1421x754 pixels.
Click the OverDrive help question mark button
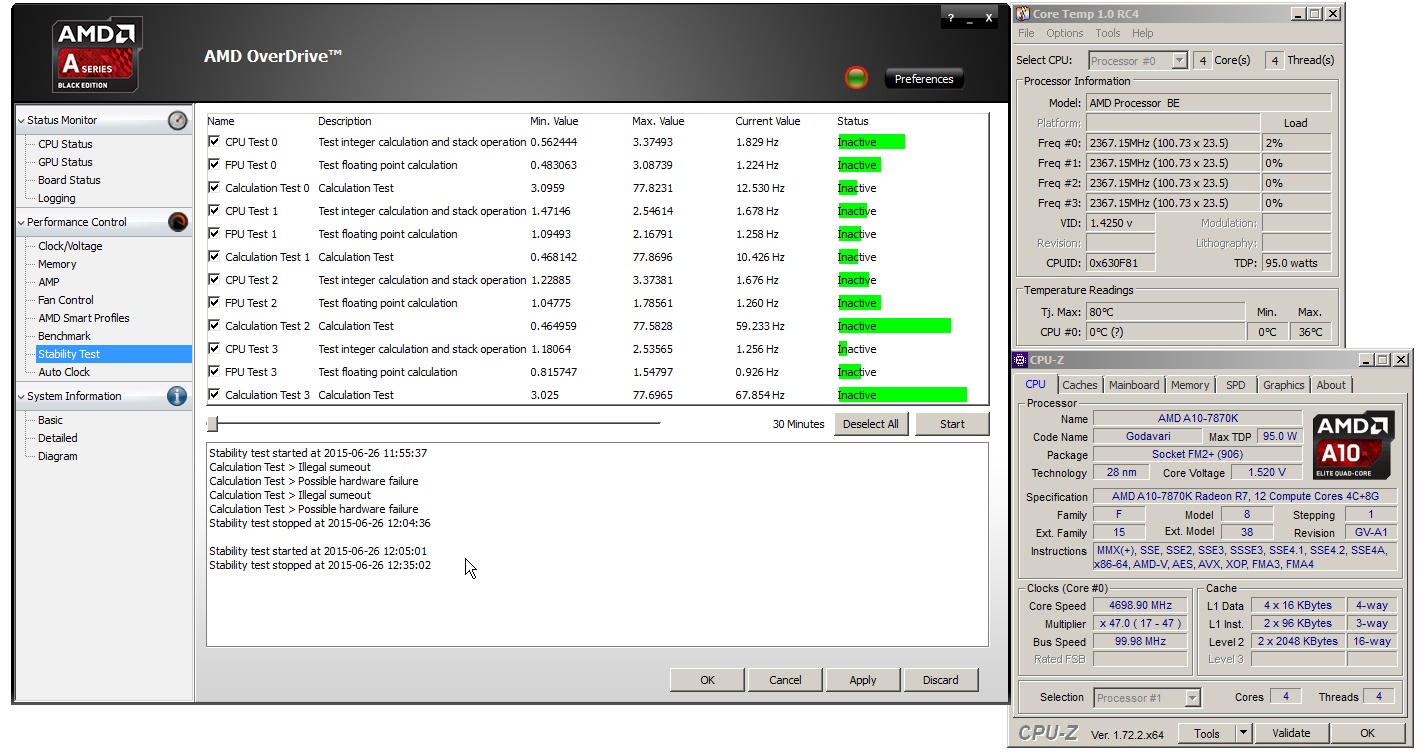click(x=950, y=18)
